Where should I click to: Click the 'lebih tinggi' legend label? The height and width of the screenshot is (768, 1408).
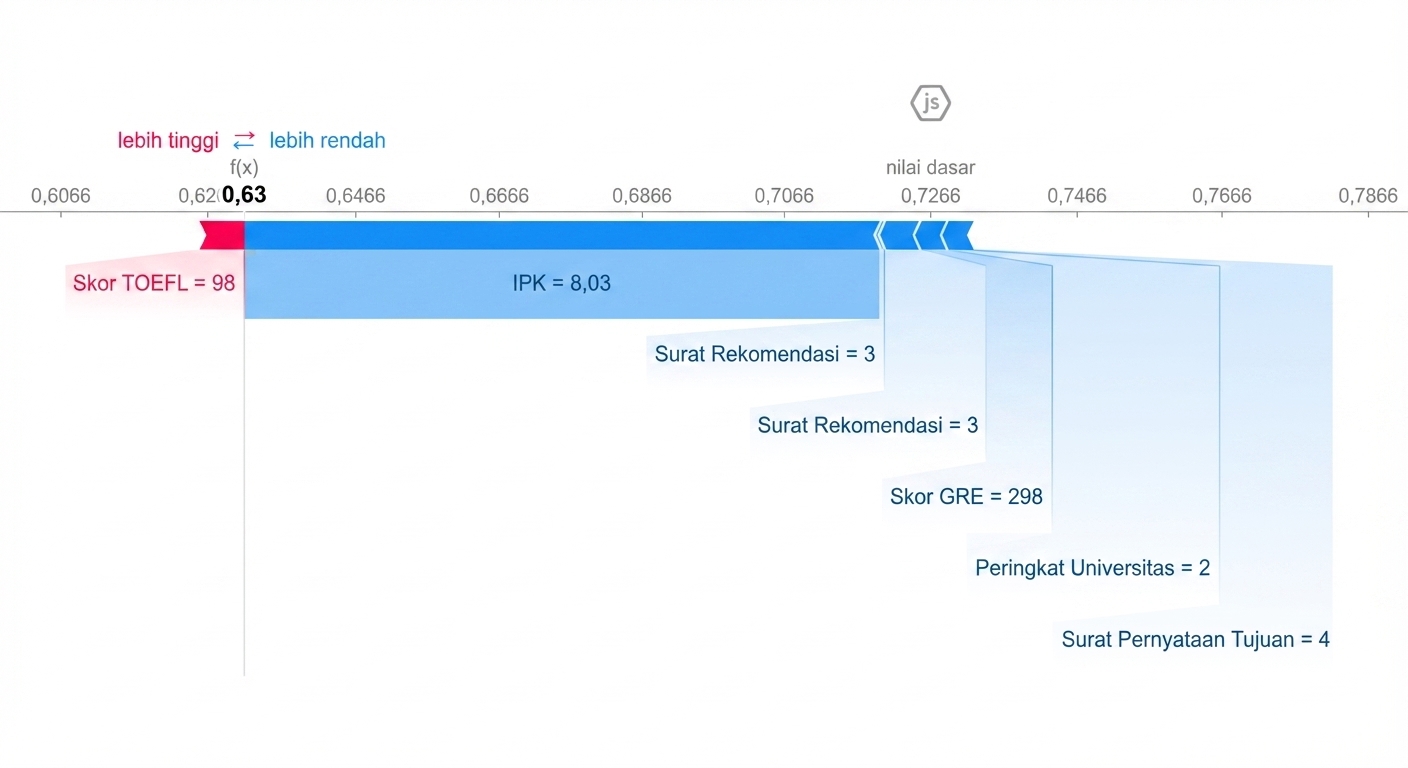pos(168,141)
